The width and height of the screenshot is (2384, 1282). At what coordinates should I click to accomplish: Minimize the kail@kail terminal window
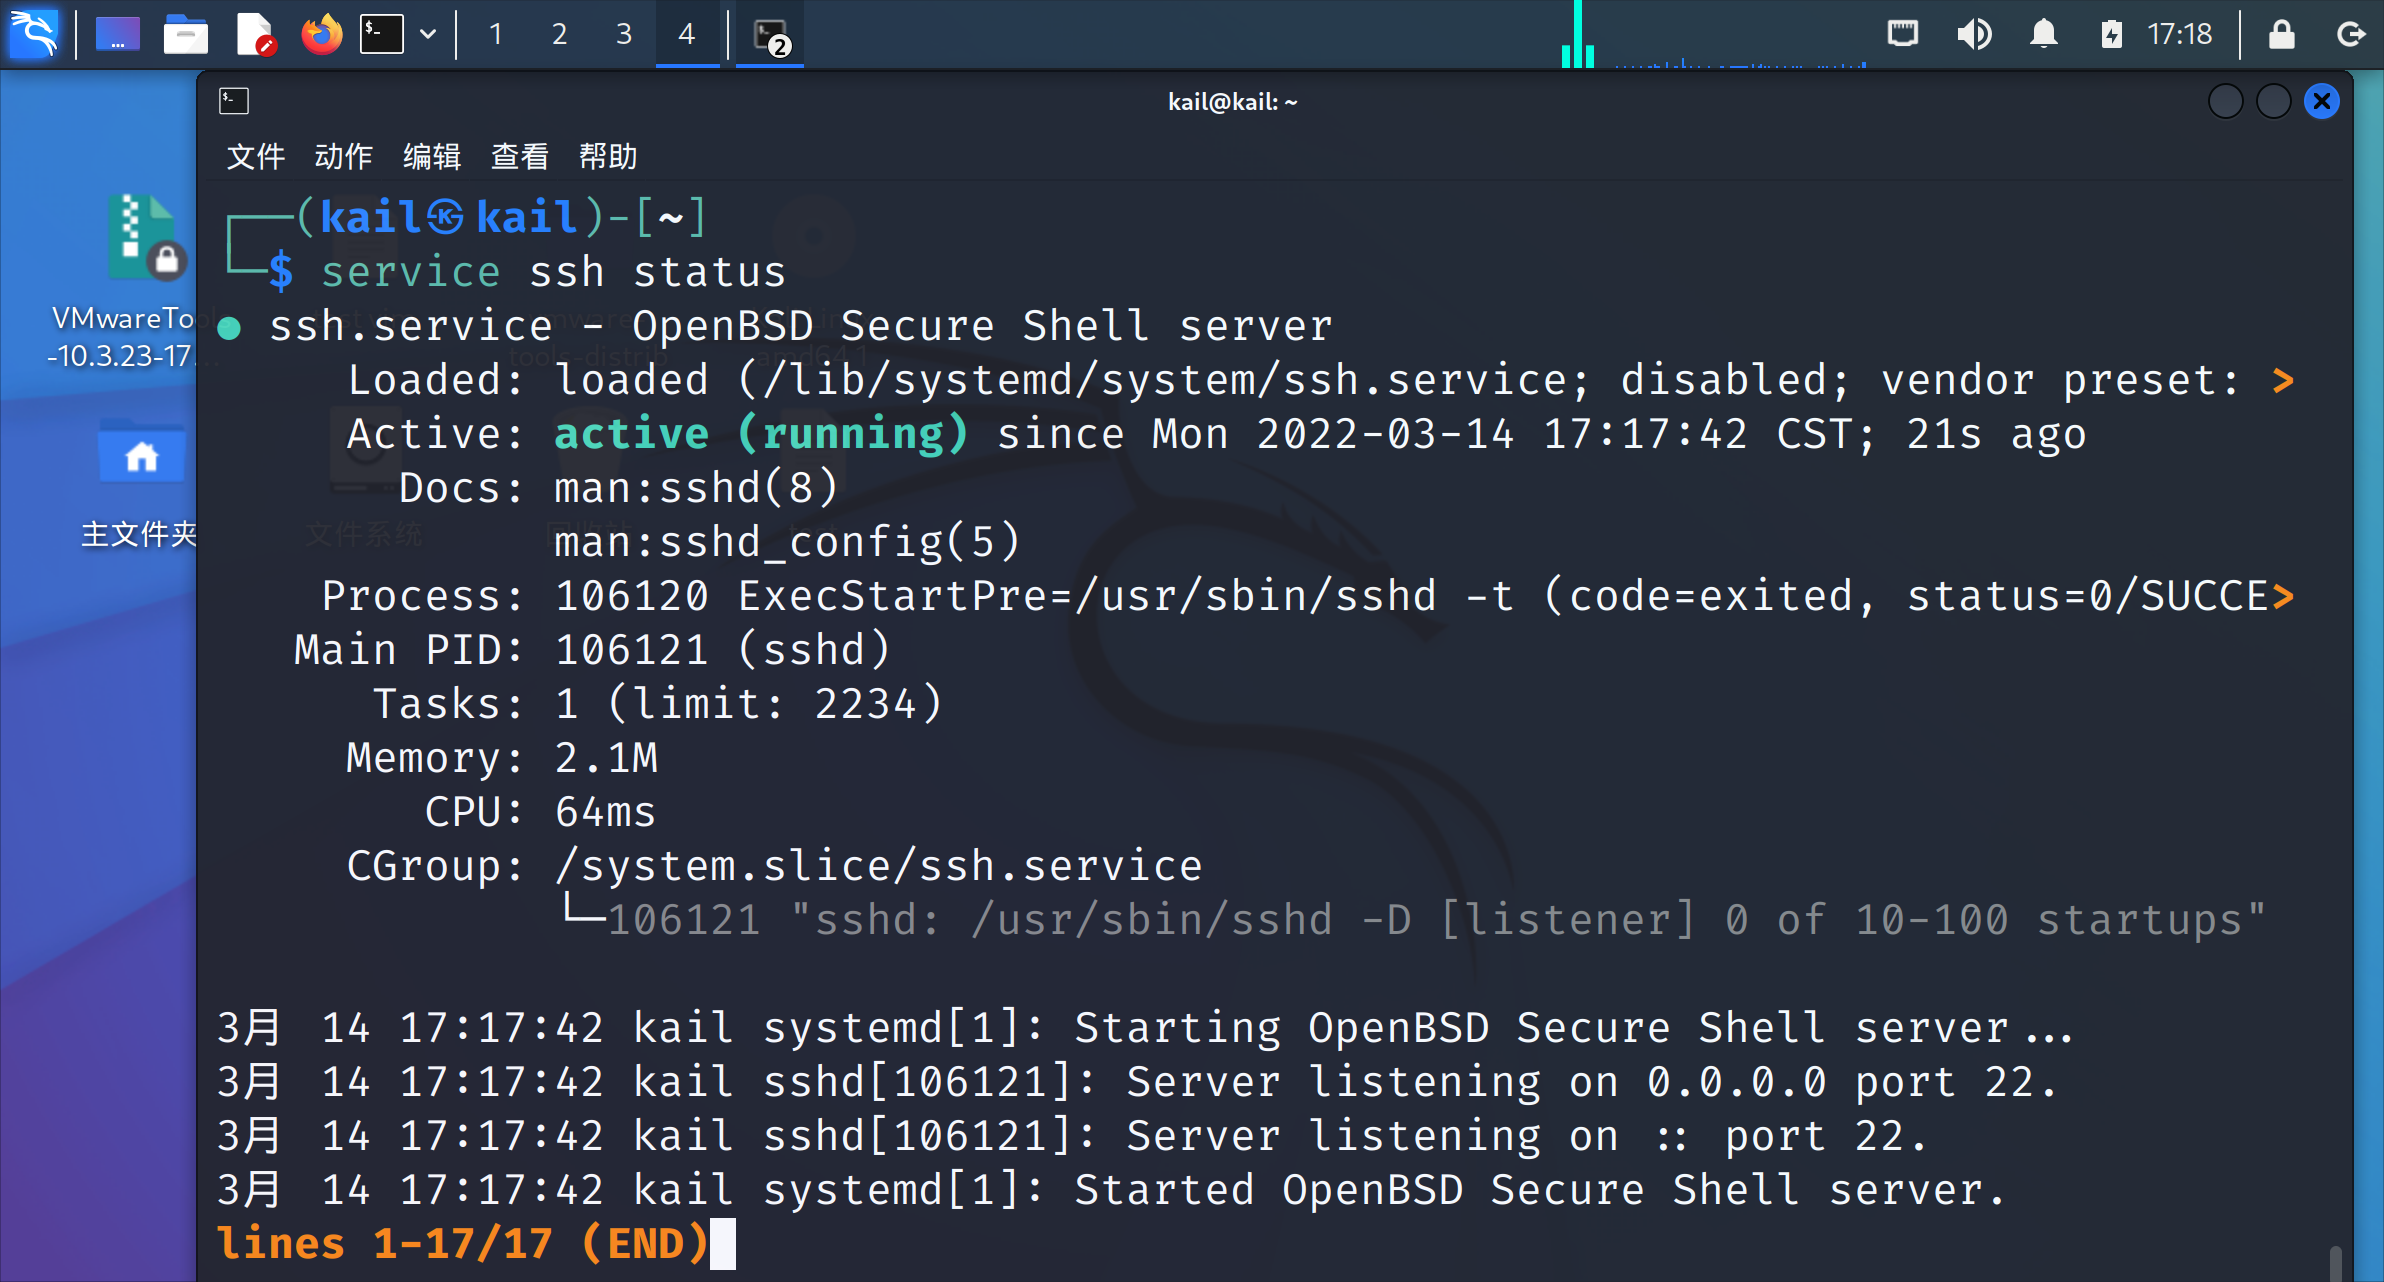tap(2225, 101)
